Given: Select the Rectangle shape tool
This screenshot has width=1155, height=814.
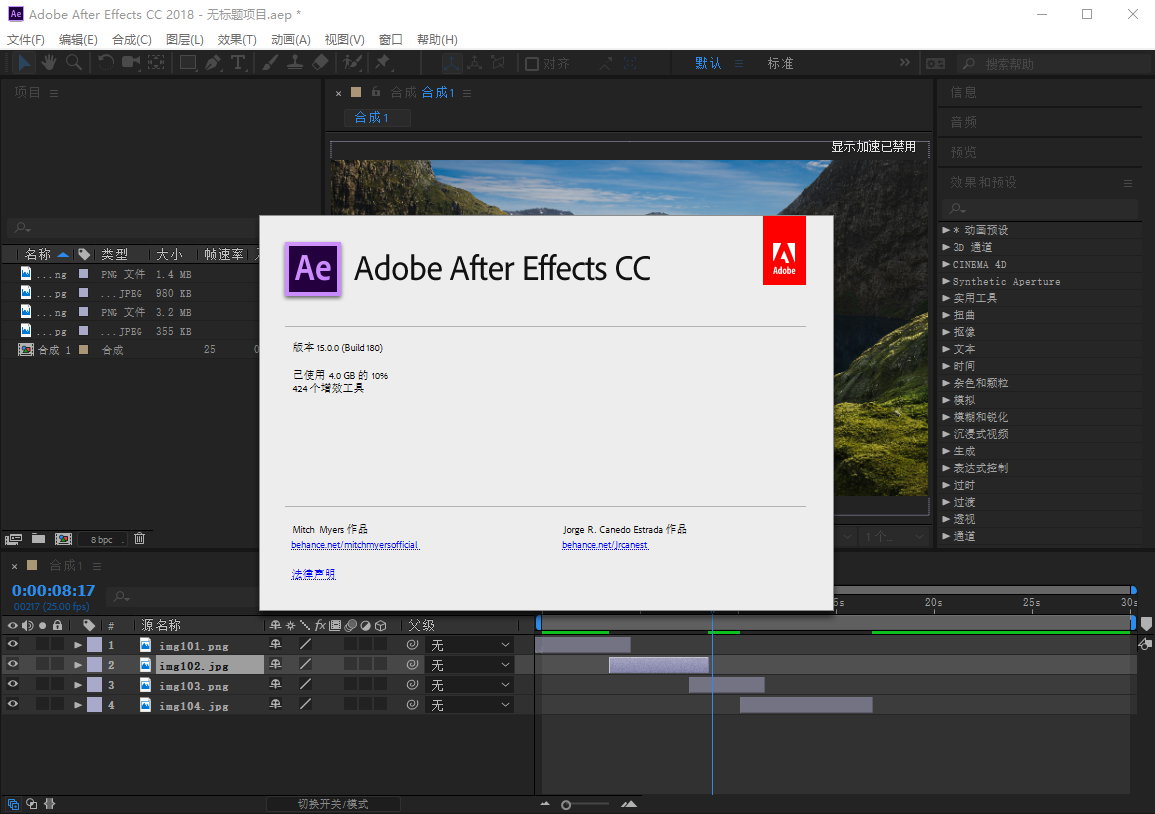Looking at the screenshot, I should (188, 63).
